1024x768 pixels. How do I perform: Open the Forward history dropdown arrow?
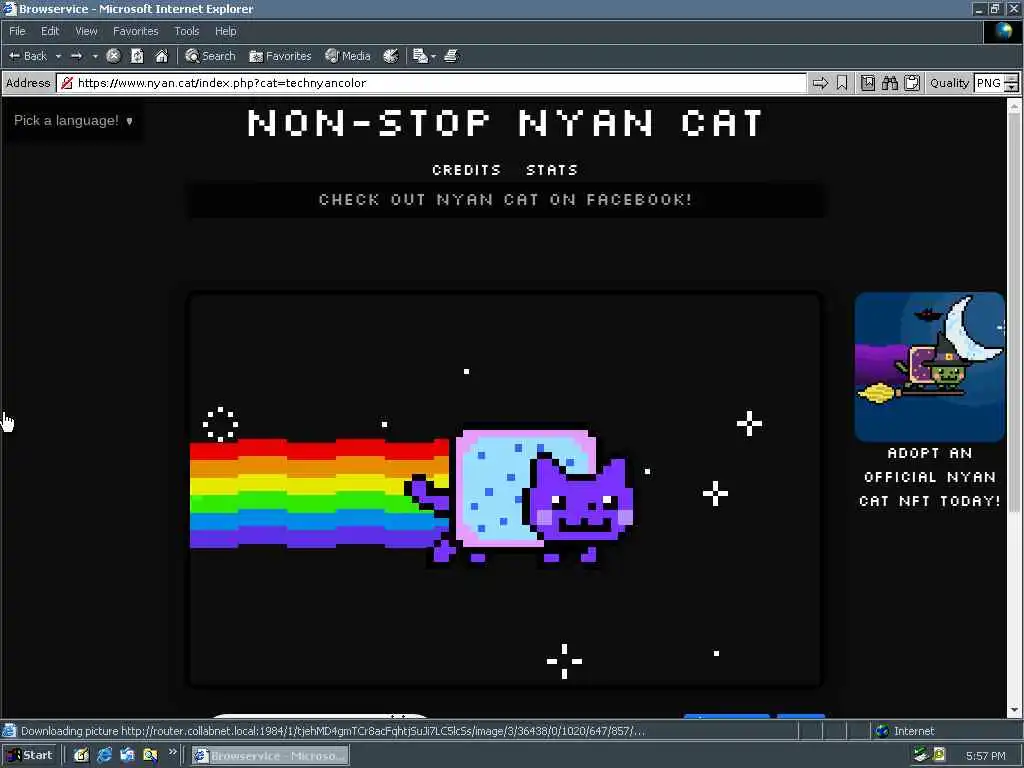[95, 56]
